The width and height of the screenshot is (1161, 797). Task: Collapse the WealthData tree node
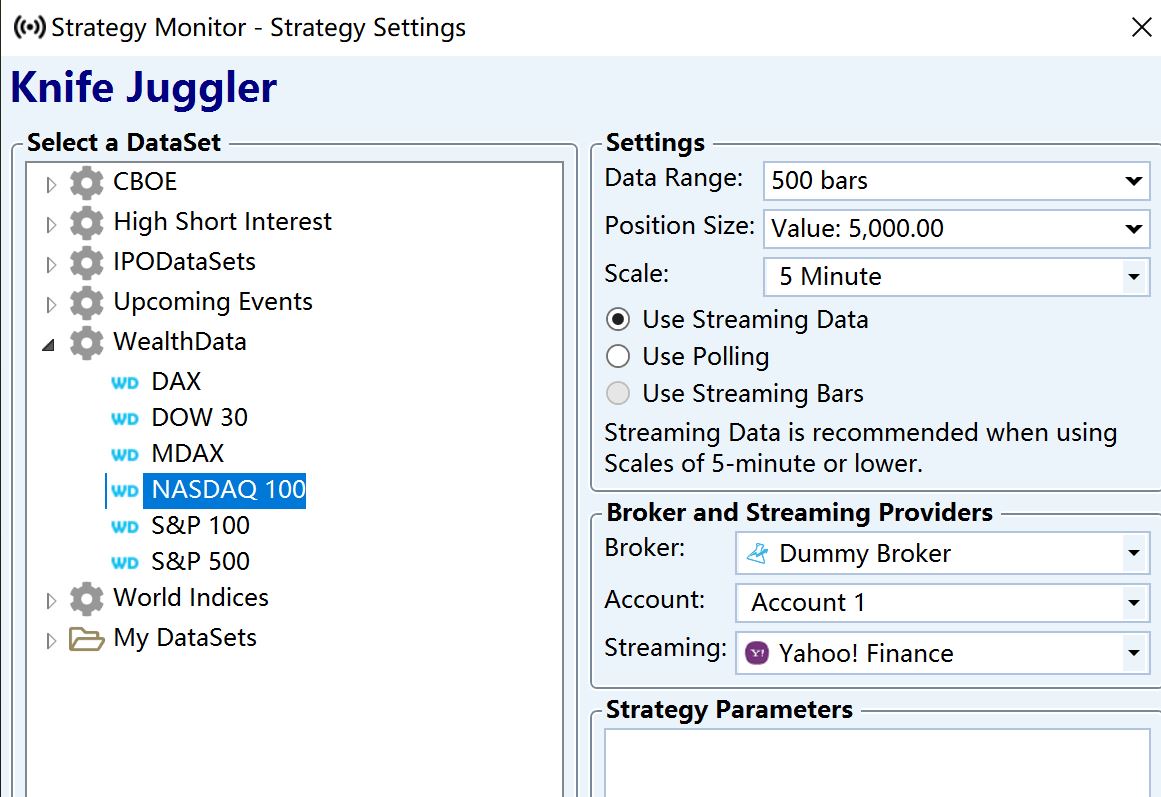click(49, 344)
